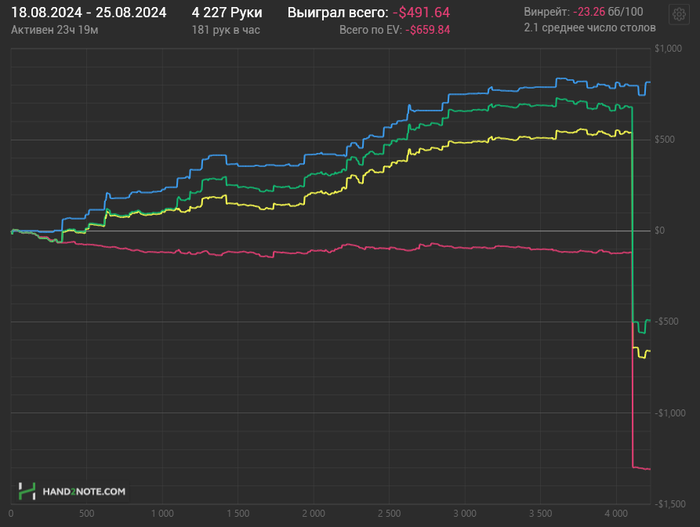Click the 'Активен 23ч 19м' active time
The height and width of the screenshot is (527, 700).
point(54,30)
